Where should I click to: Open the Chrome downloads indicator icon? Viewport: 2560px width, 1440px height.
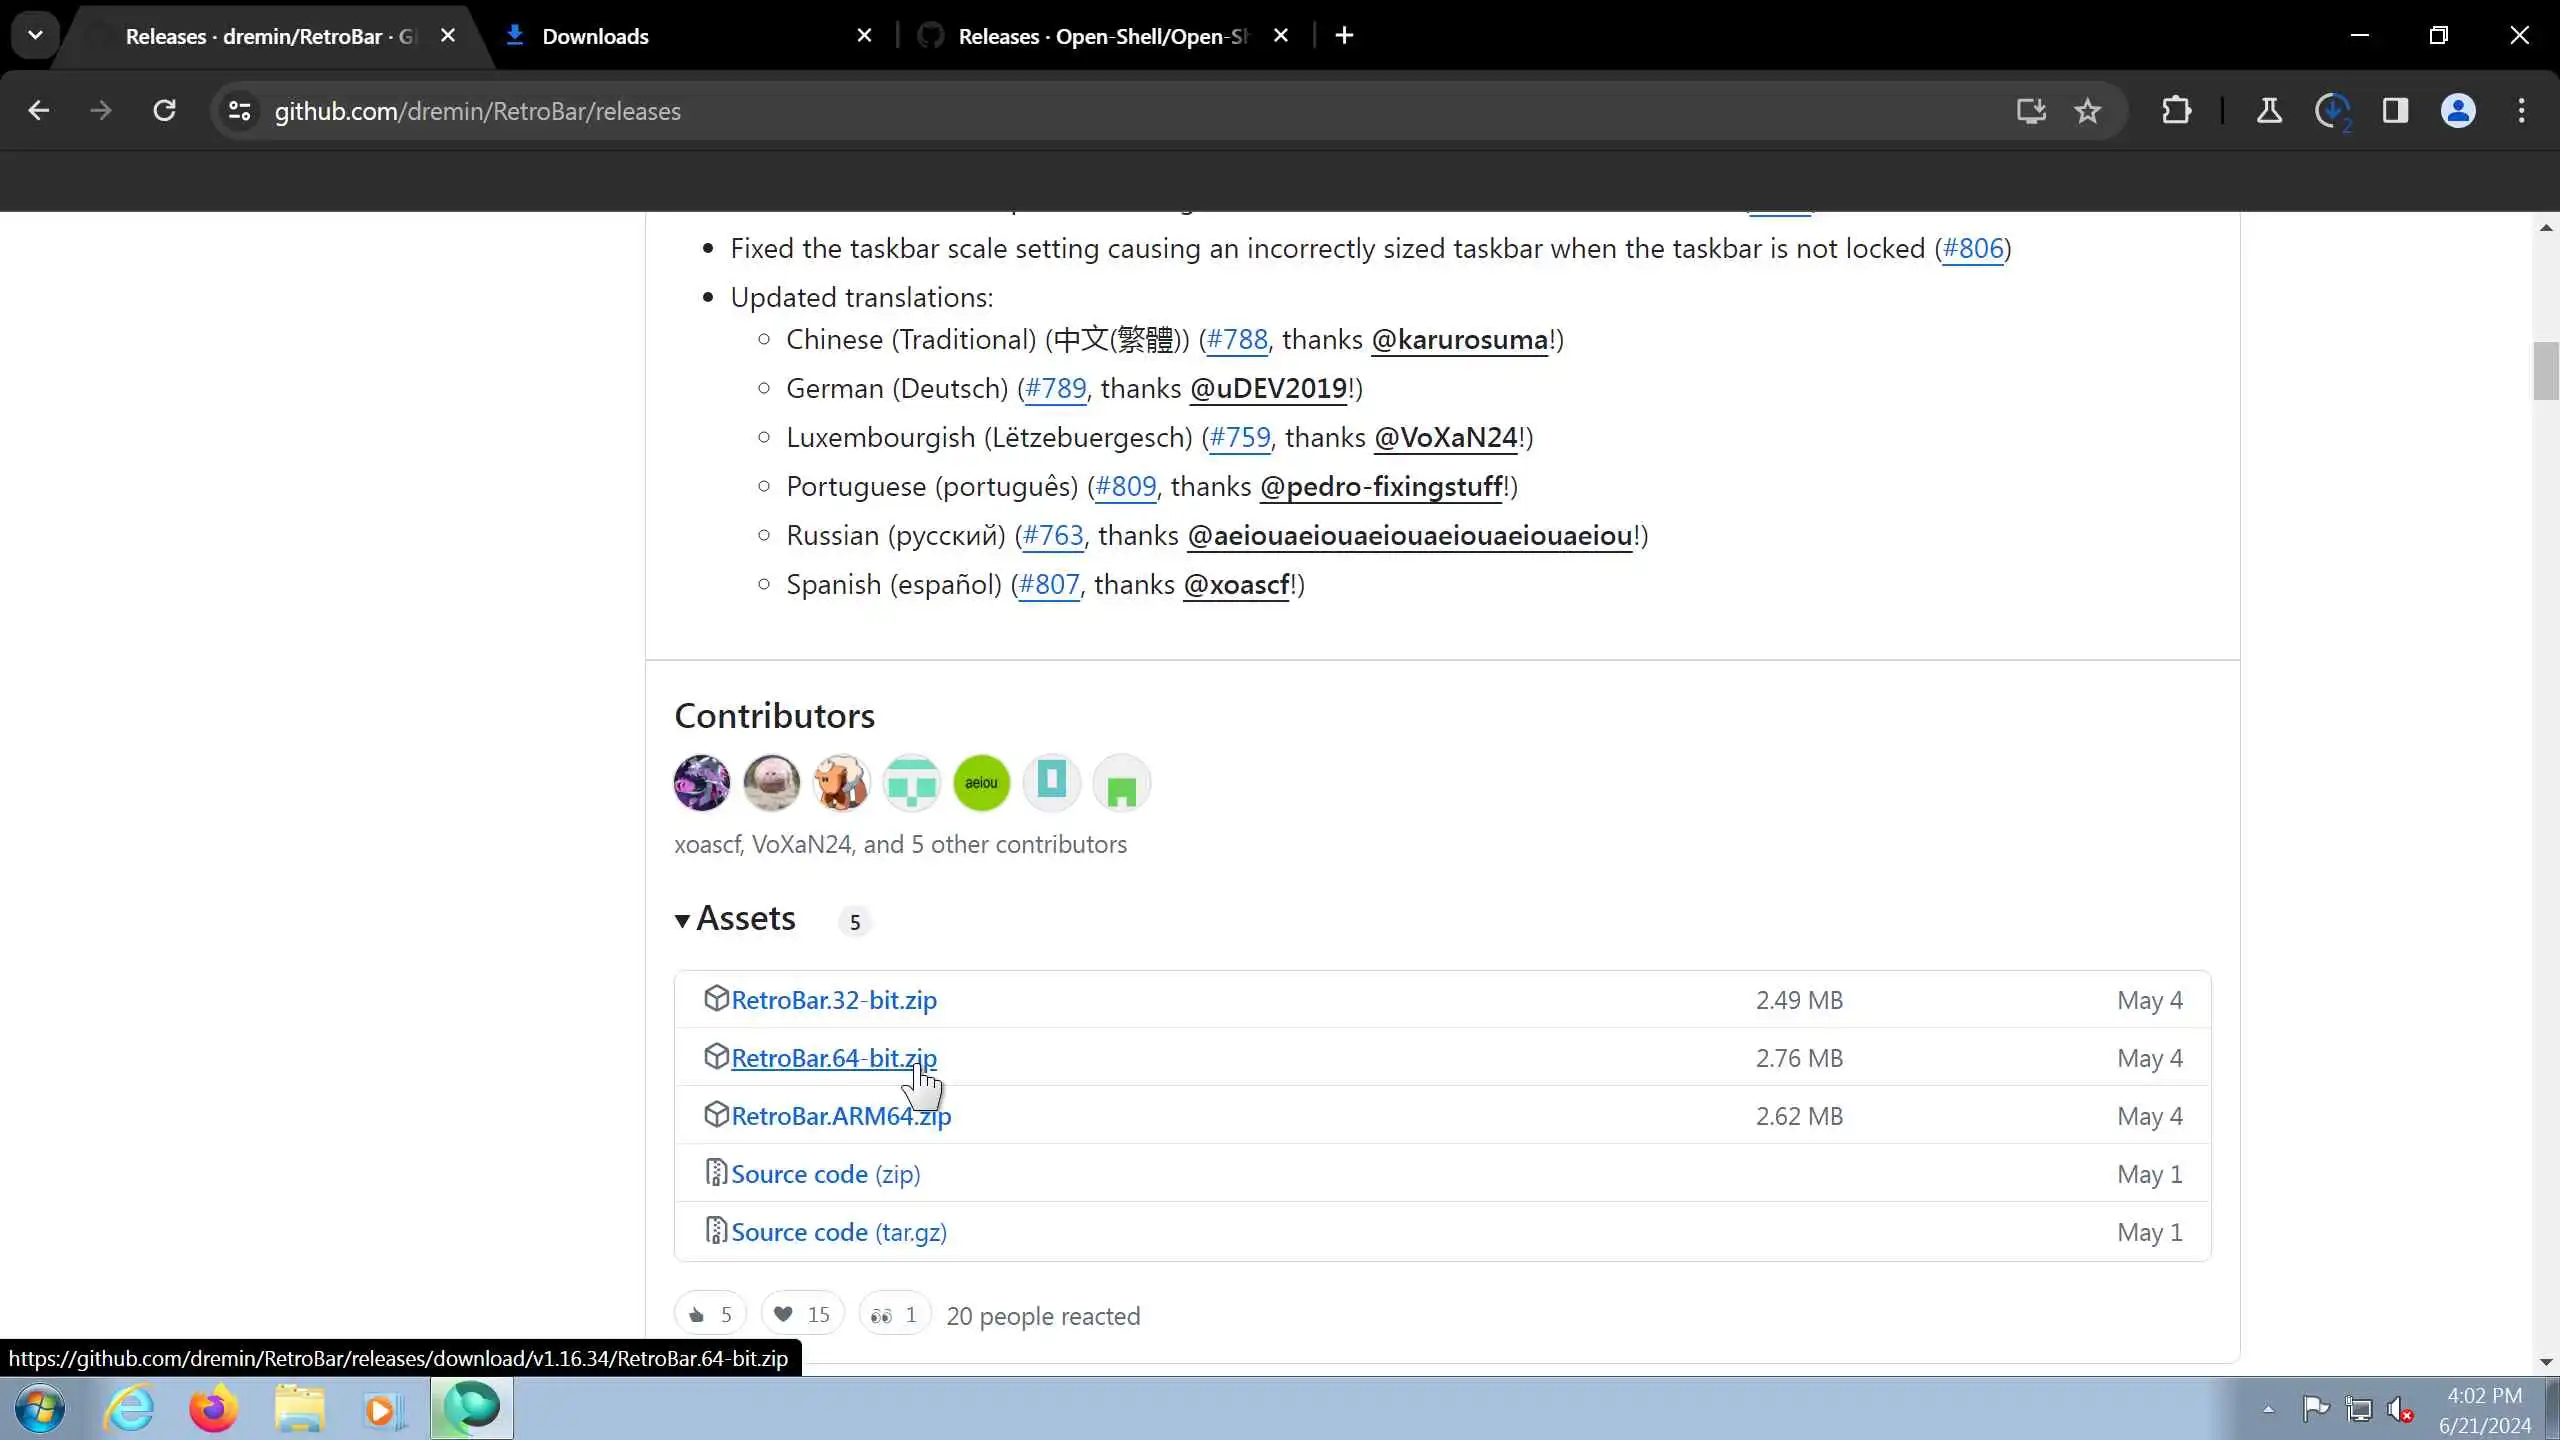[2332, 111]
